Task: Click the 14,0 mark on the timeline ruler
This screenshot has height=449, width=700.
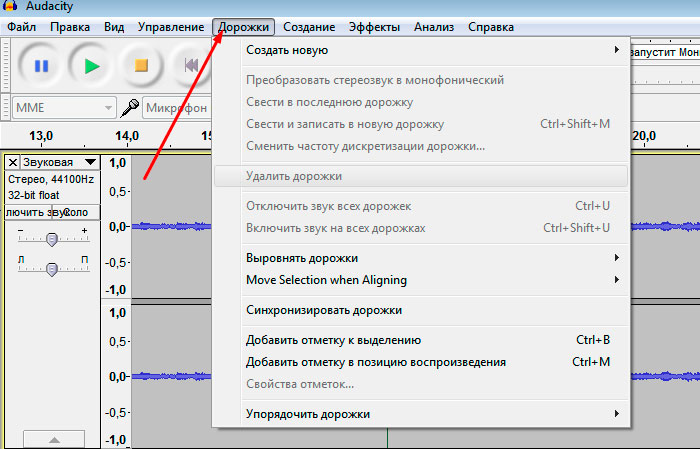Action: tap(127, 136)
